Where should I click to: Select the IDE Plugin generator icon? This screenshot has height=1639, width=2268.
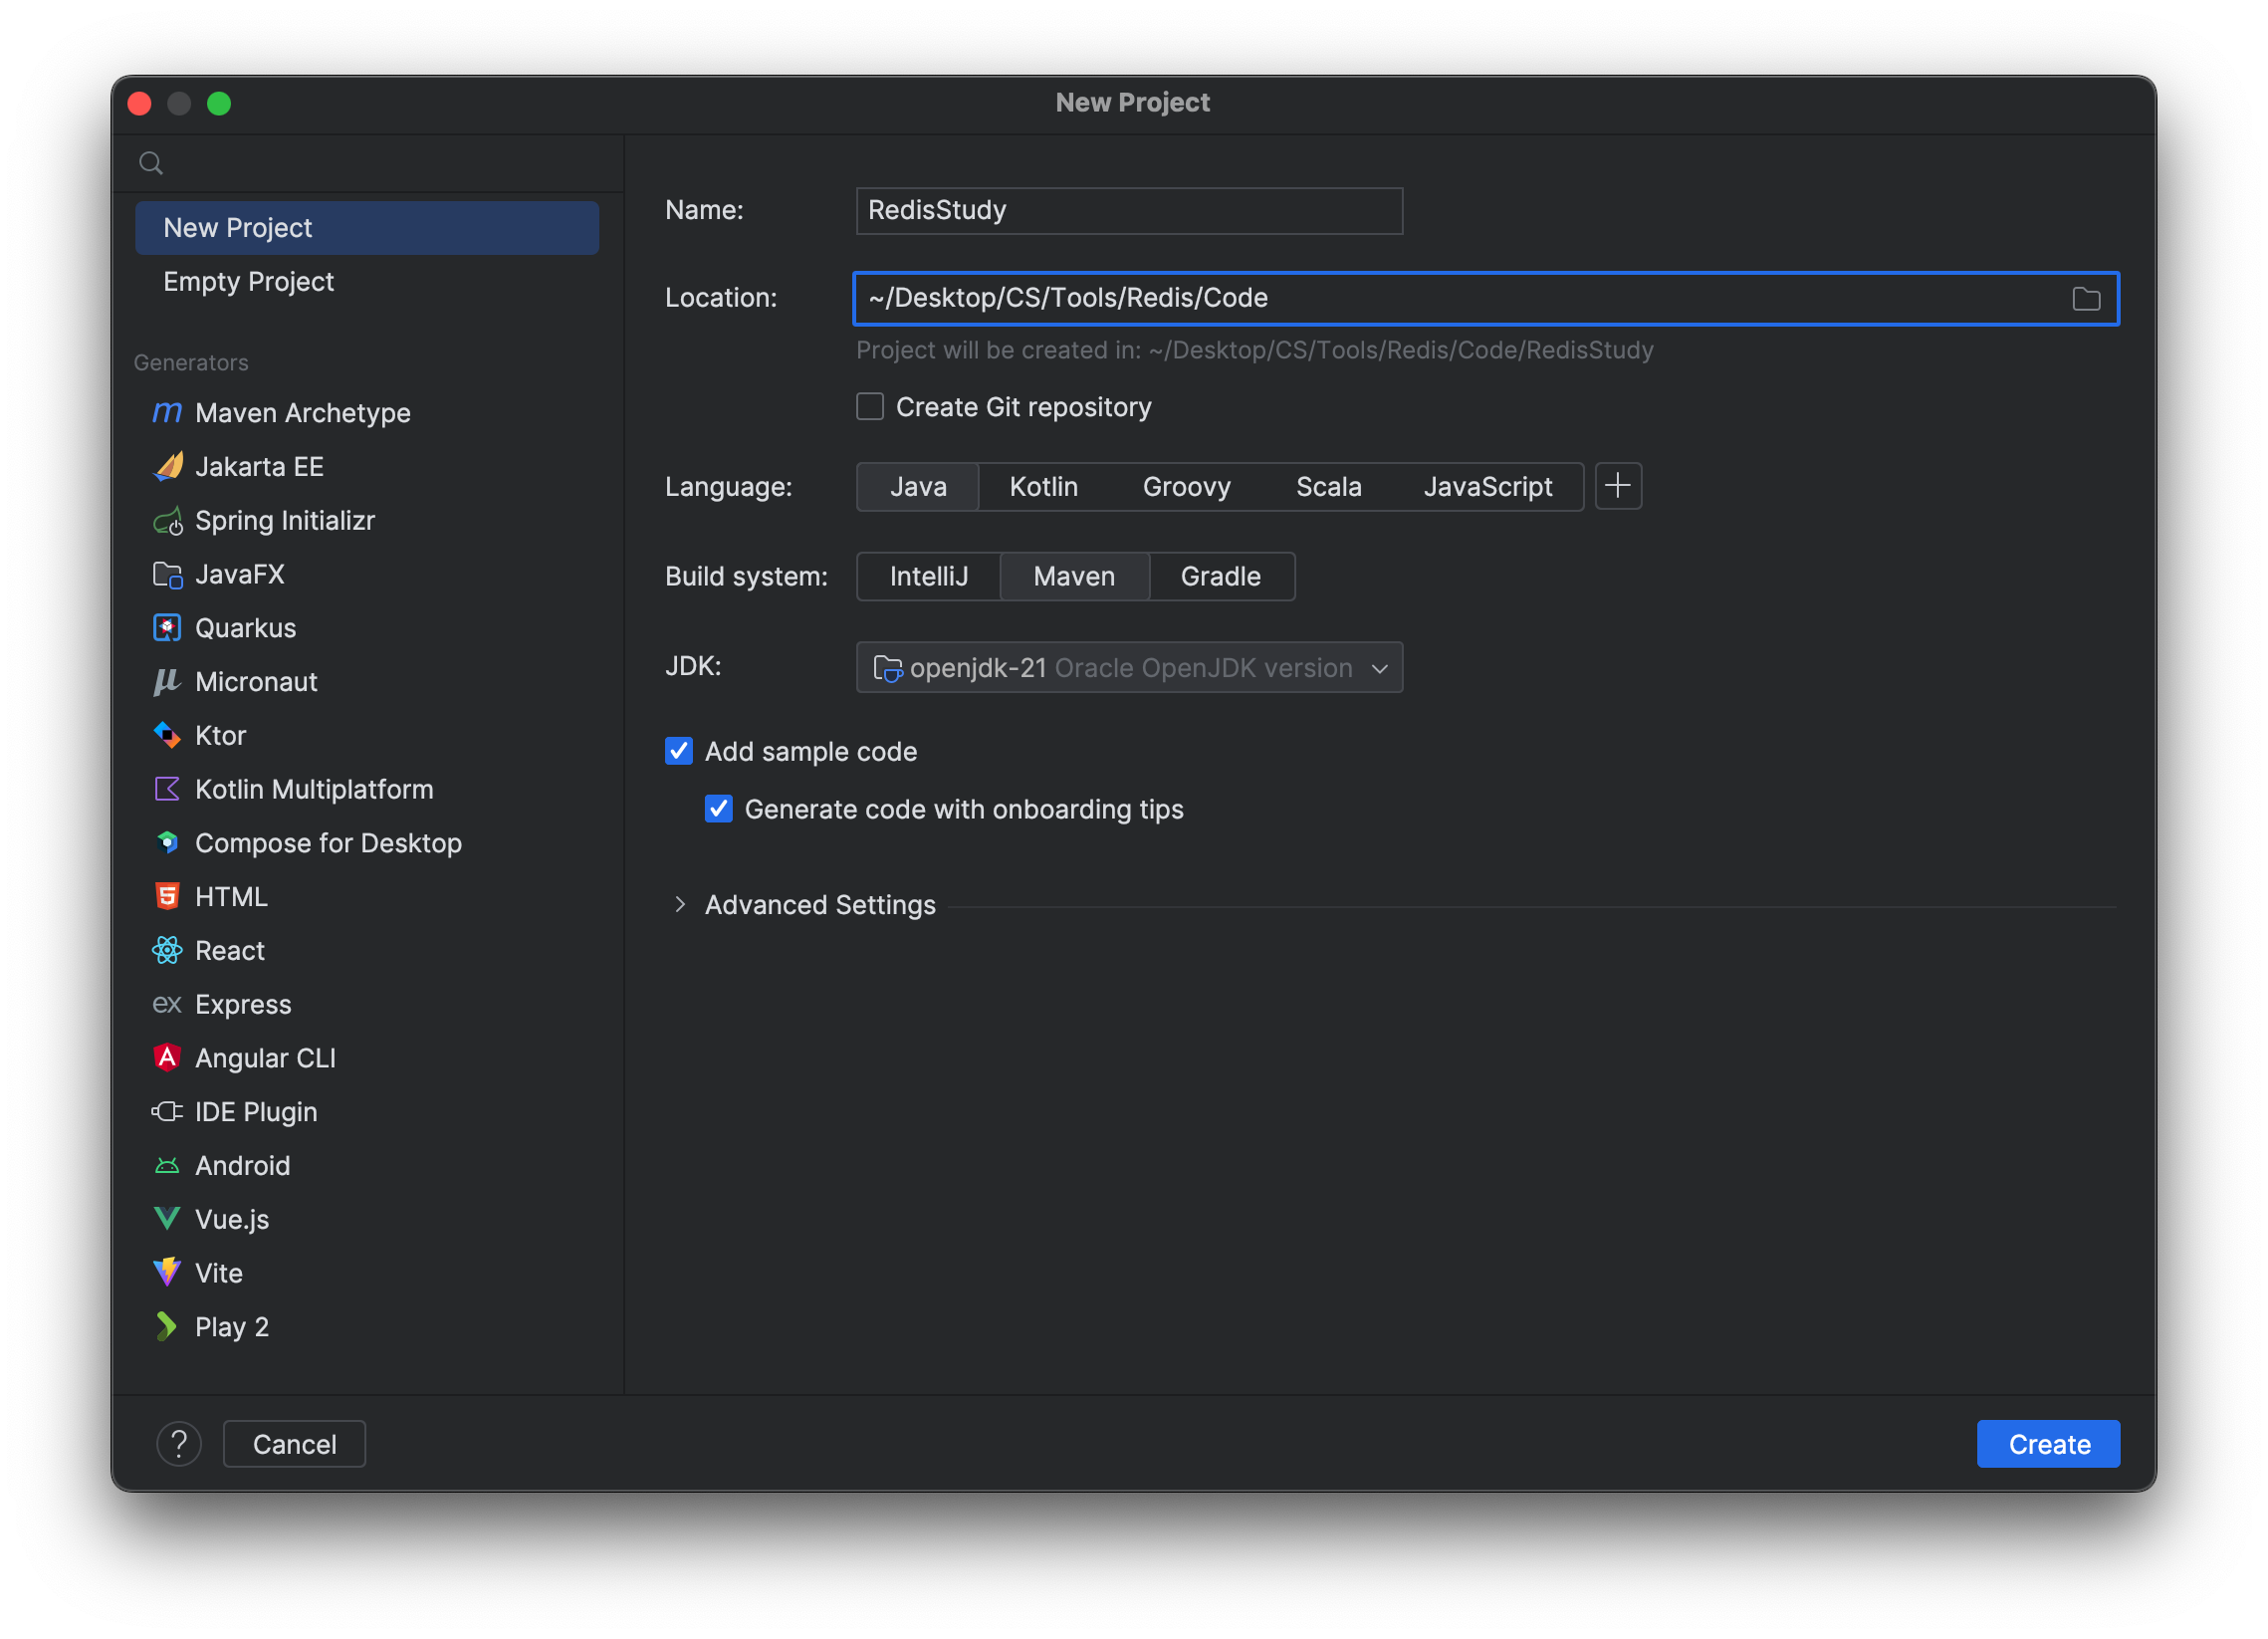pyautogui.click(x=167, y=1112)
